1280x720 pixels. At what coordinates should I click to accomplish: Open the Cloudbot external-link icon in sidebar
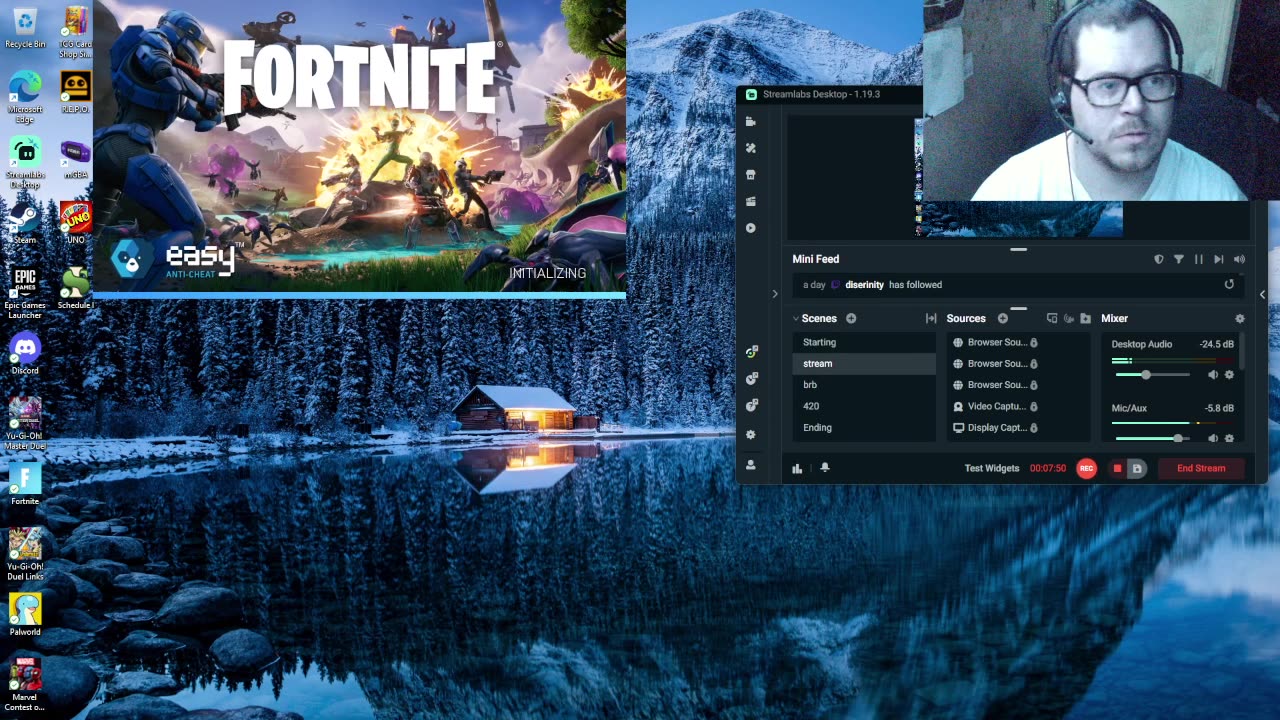(x=752, y=378)
